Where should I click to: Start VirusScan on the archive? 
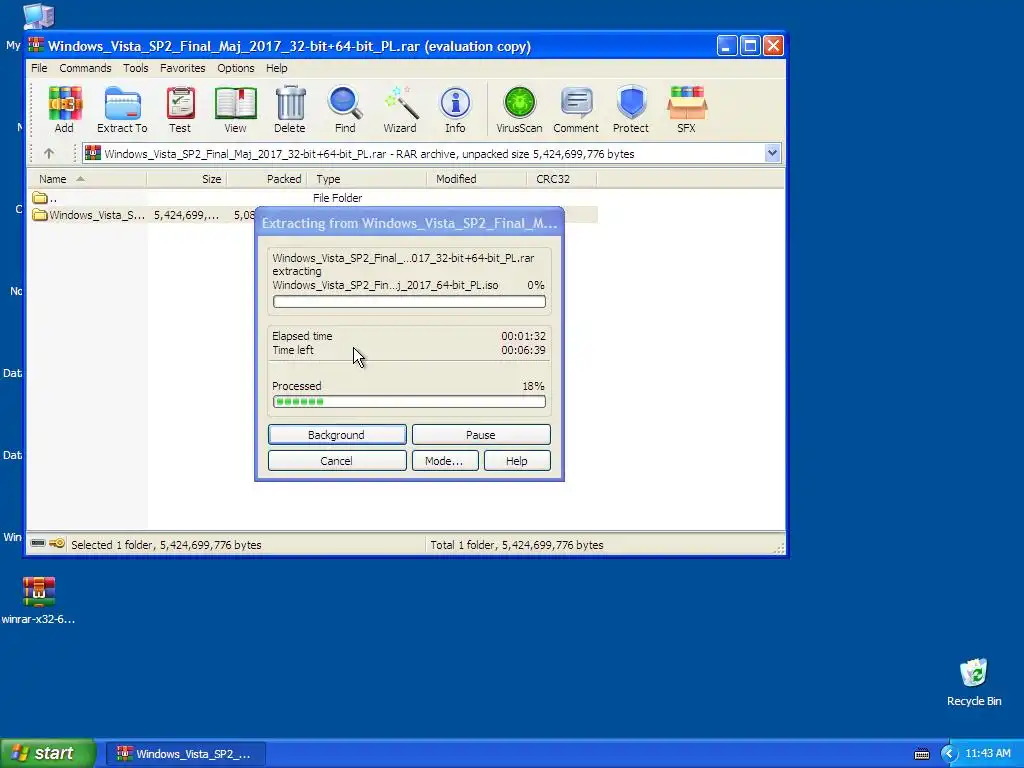pos(519,109)
